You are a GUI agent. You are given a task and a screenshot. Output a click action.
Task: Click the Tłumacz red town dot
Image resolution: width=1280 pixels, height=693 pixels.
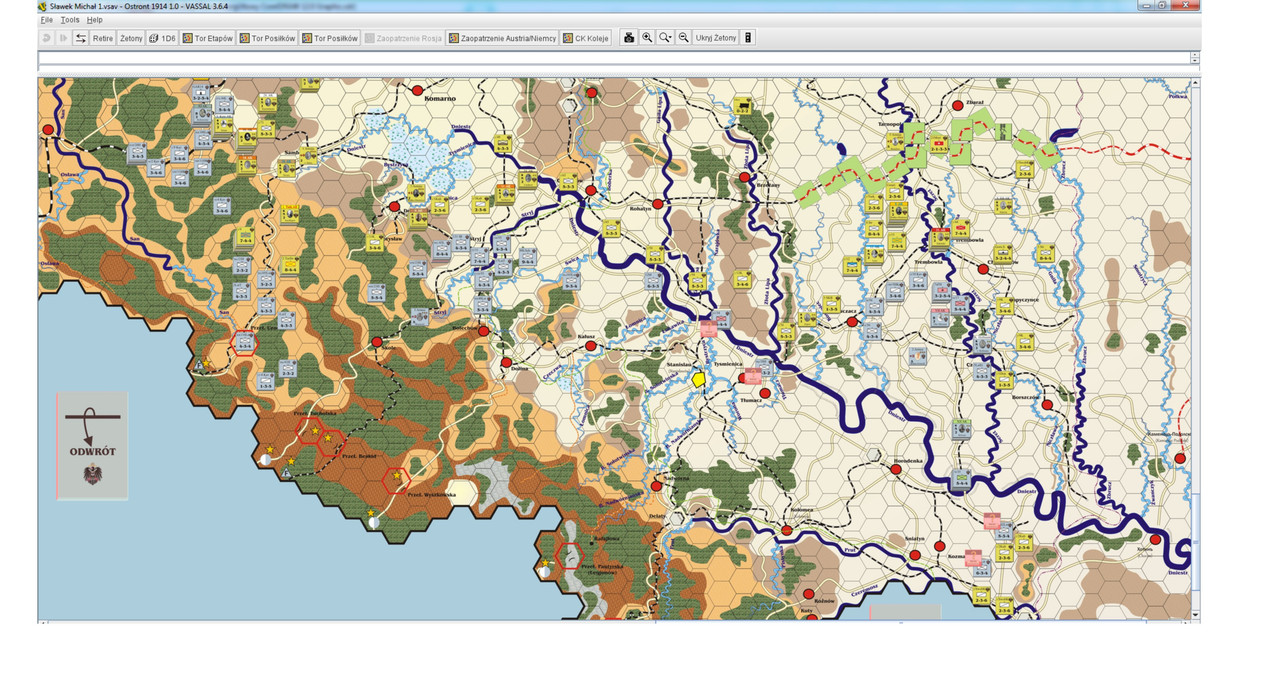point(765,393)
